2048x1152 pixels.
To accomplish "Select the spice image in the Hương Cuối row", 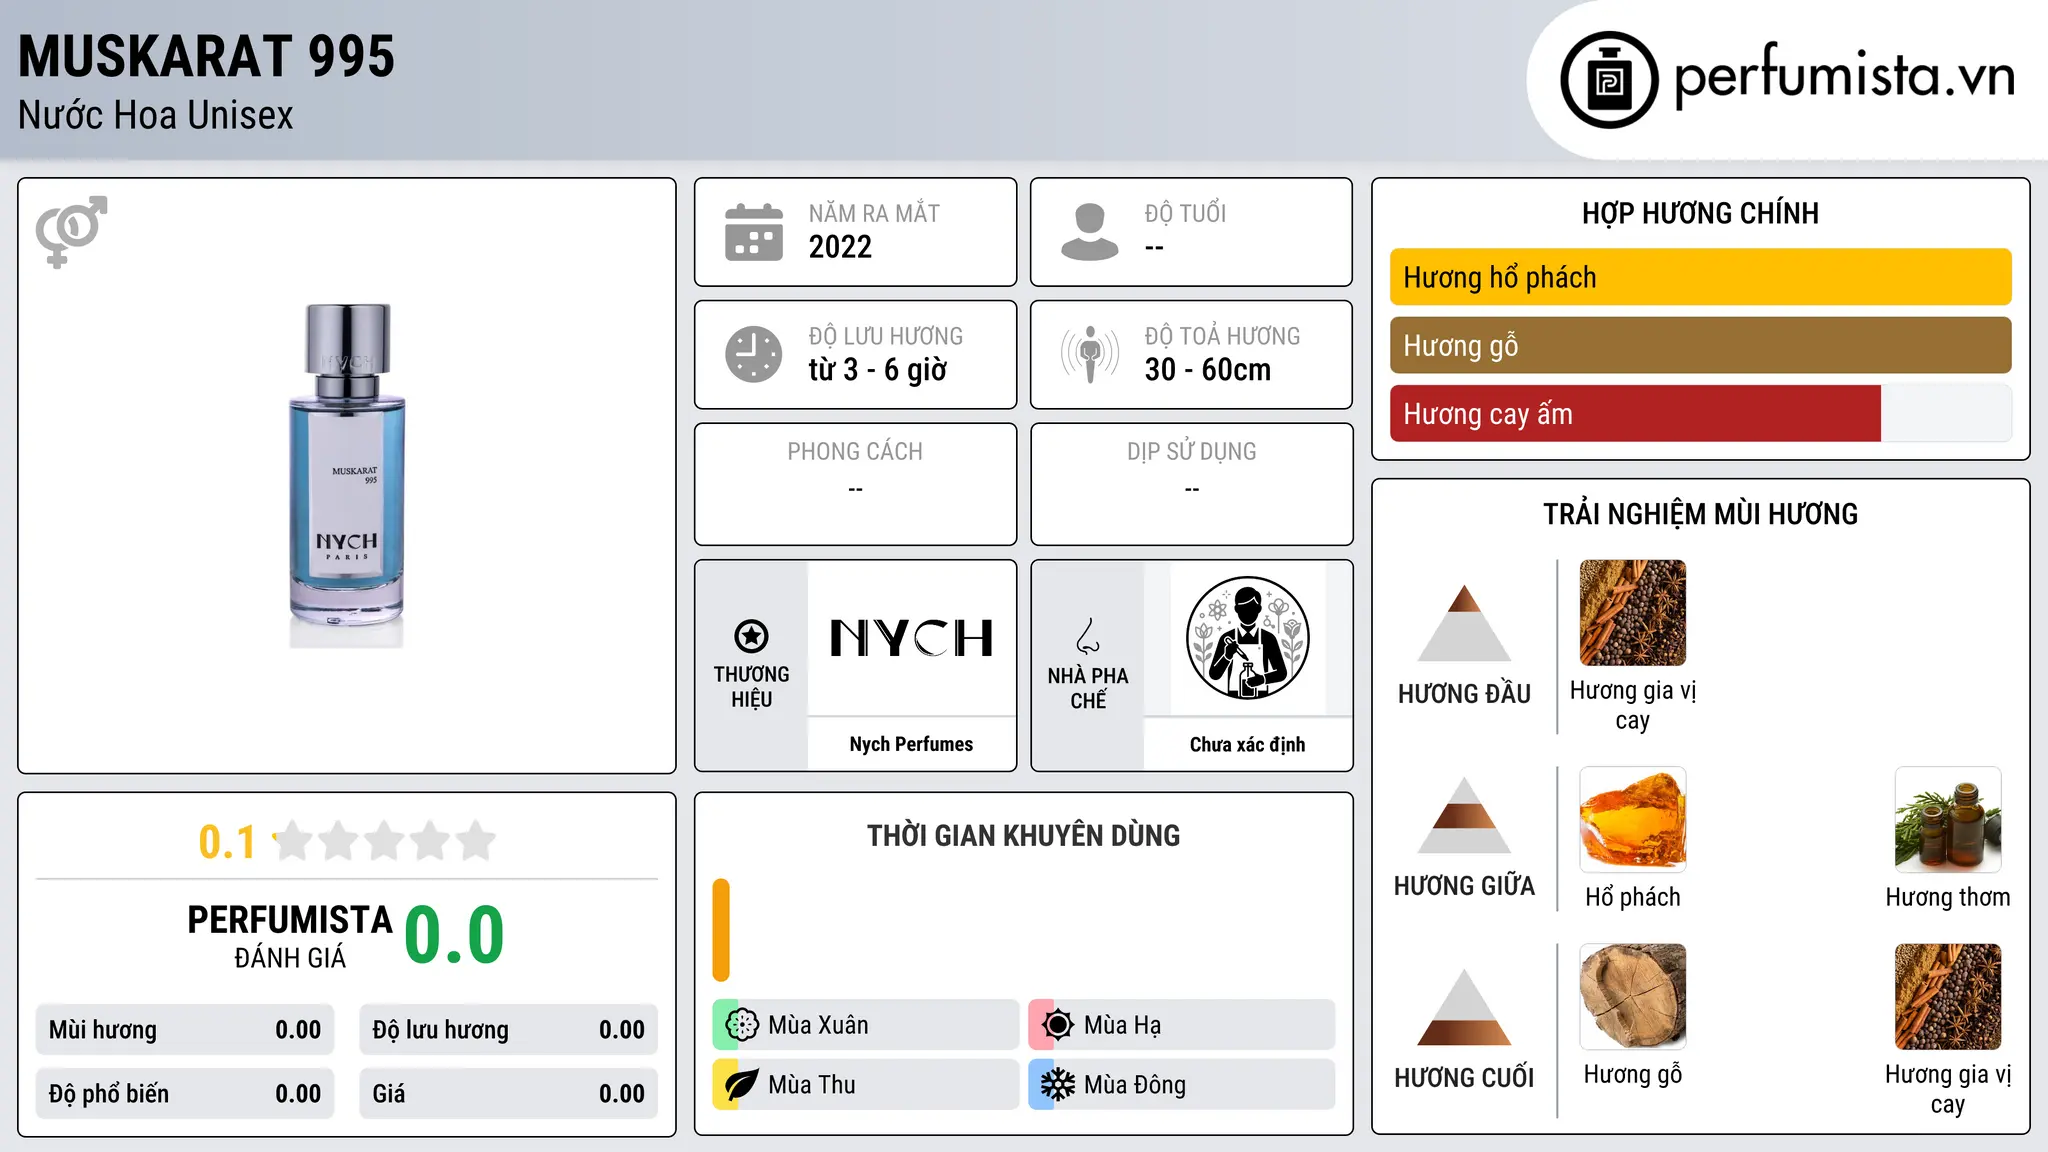I will click(x=1947, y=997).
